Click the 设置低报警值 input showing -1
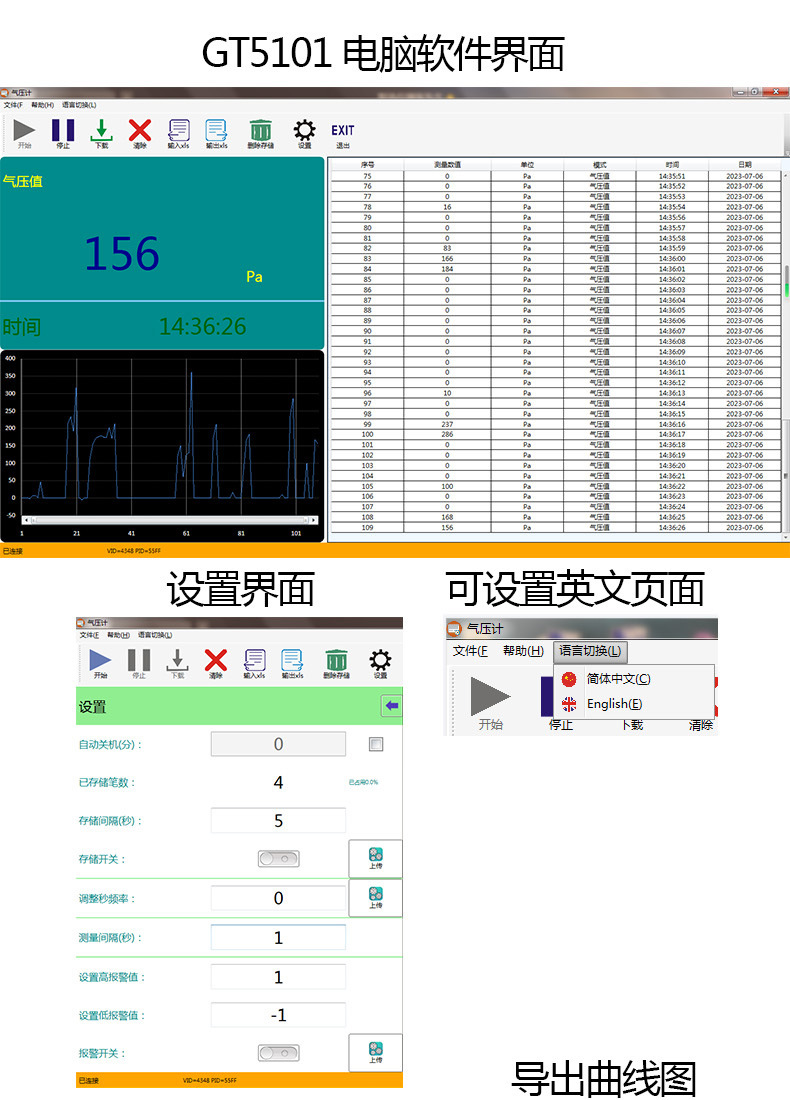 point(279,1015)
